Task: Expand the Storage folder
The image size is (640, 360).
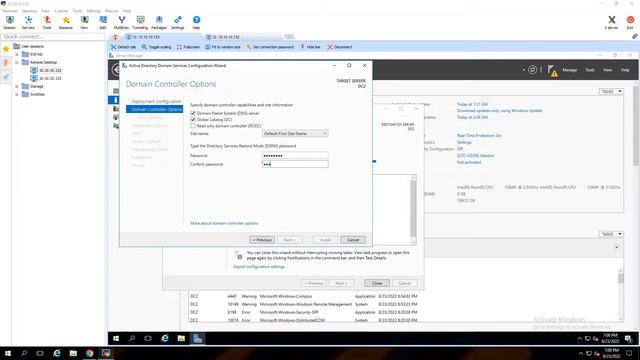Action: click(17, 87)
